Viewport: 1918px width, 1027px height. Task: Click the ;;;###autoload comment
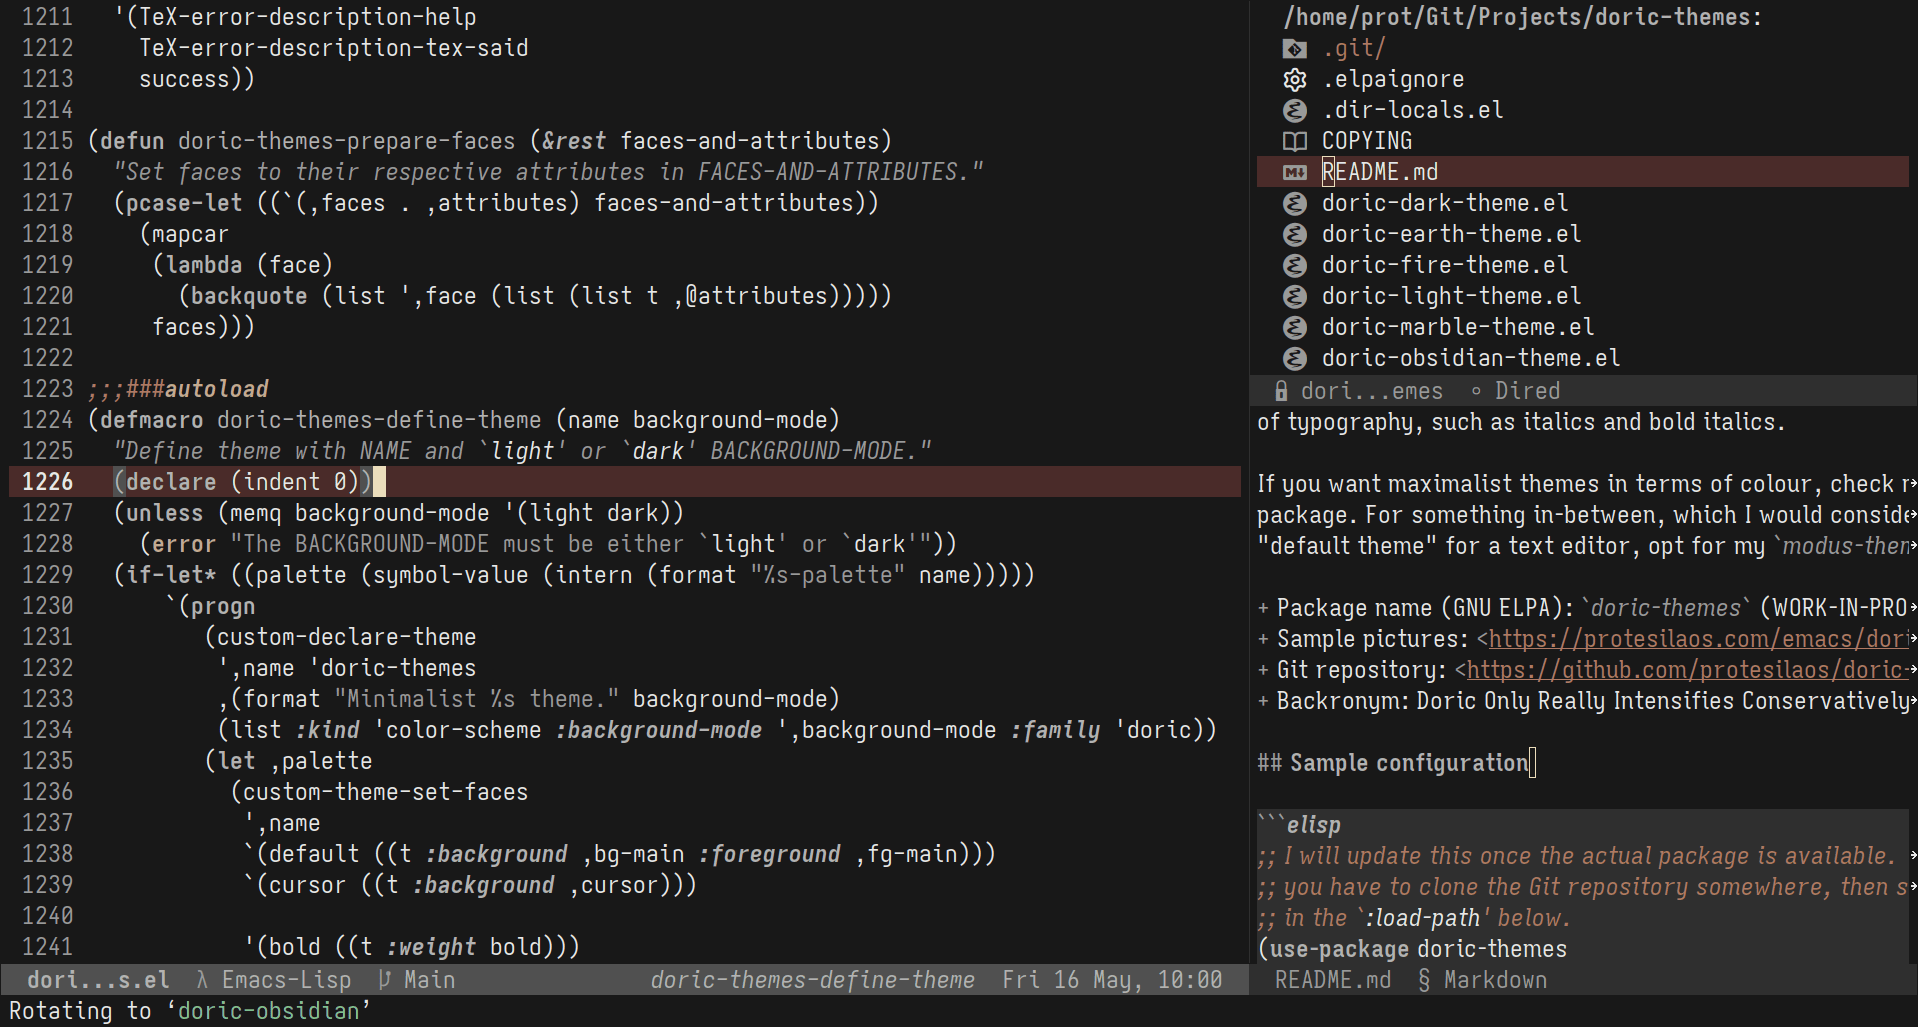click(178, 389)
